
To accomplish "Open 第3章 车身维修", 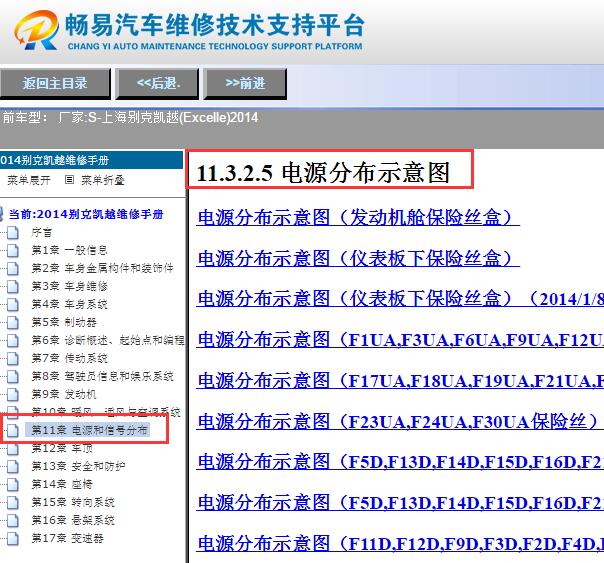I will tap(69, 286).
